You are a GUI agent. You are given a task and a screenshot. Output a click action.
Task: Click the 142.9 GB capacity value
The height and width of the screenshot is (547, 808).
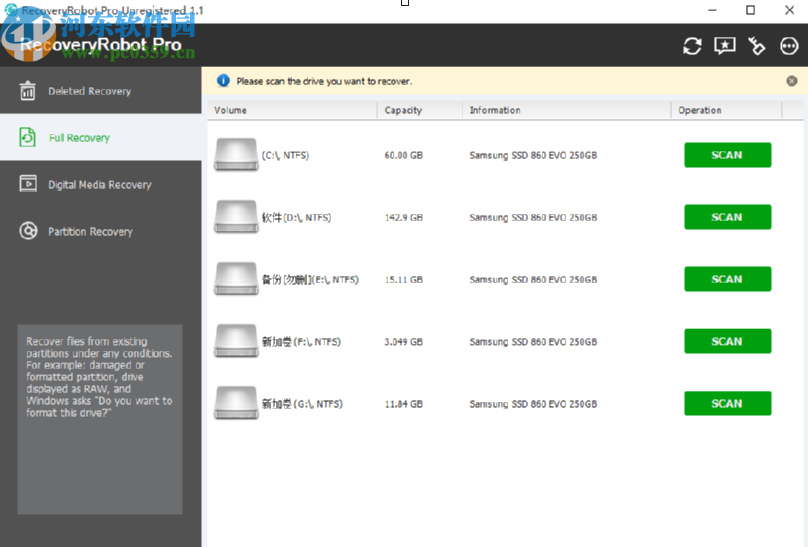(x=403, y=217)
